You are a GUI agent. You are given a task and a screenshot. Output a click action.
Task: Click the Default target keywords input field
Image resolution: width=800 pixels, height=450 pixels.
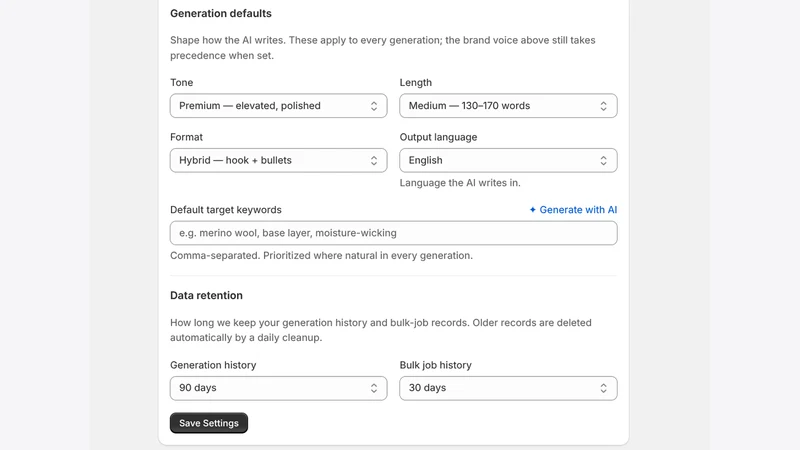(393, 233)
